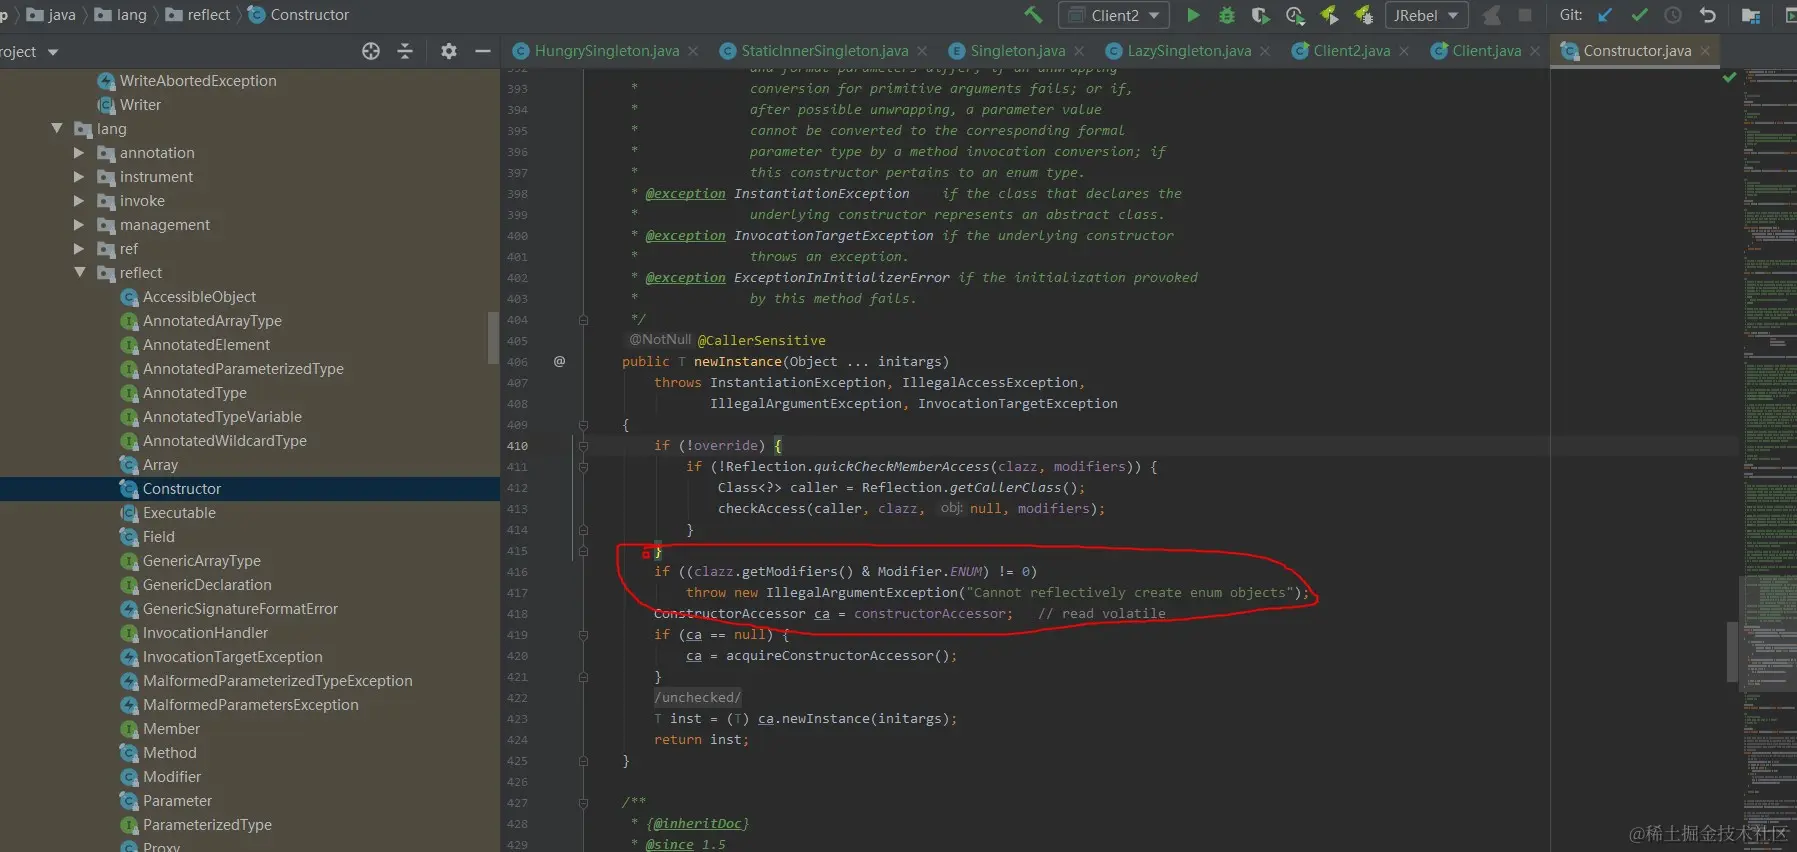Expand the ref package

(79, 248)
